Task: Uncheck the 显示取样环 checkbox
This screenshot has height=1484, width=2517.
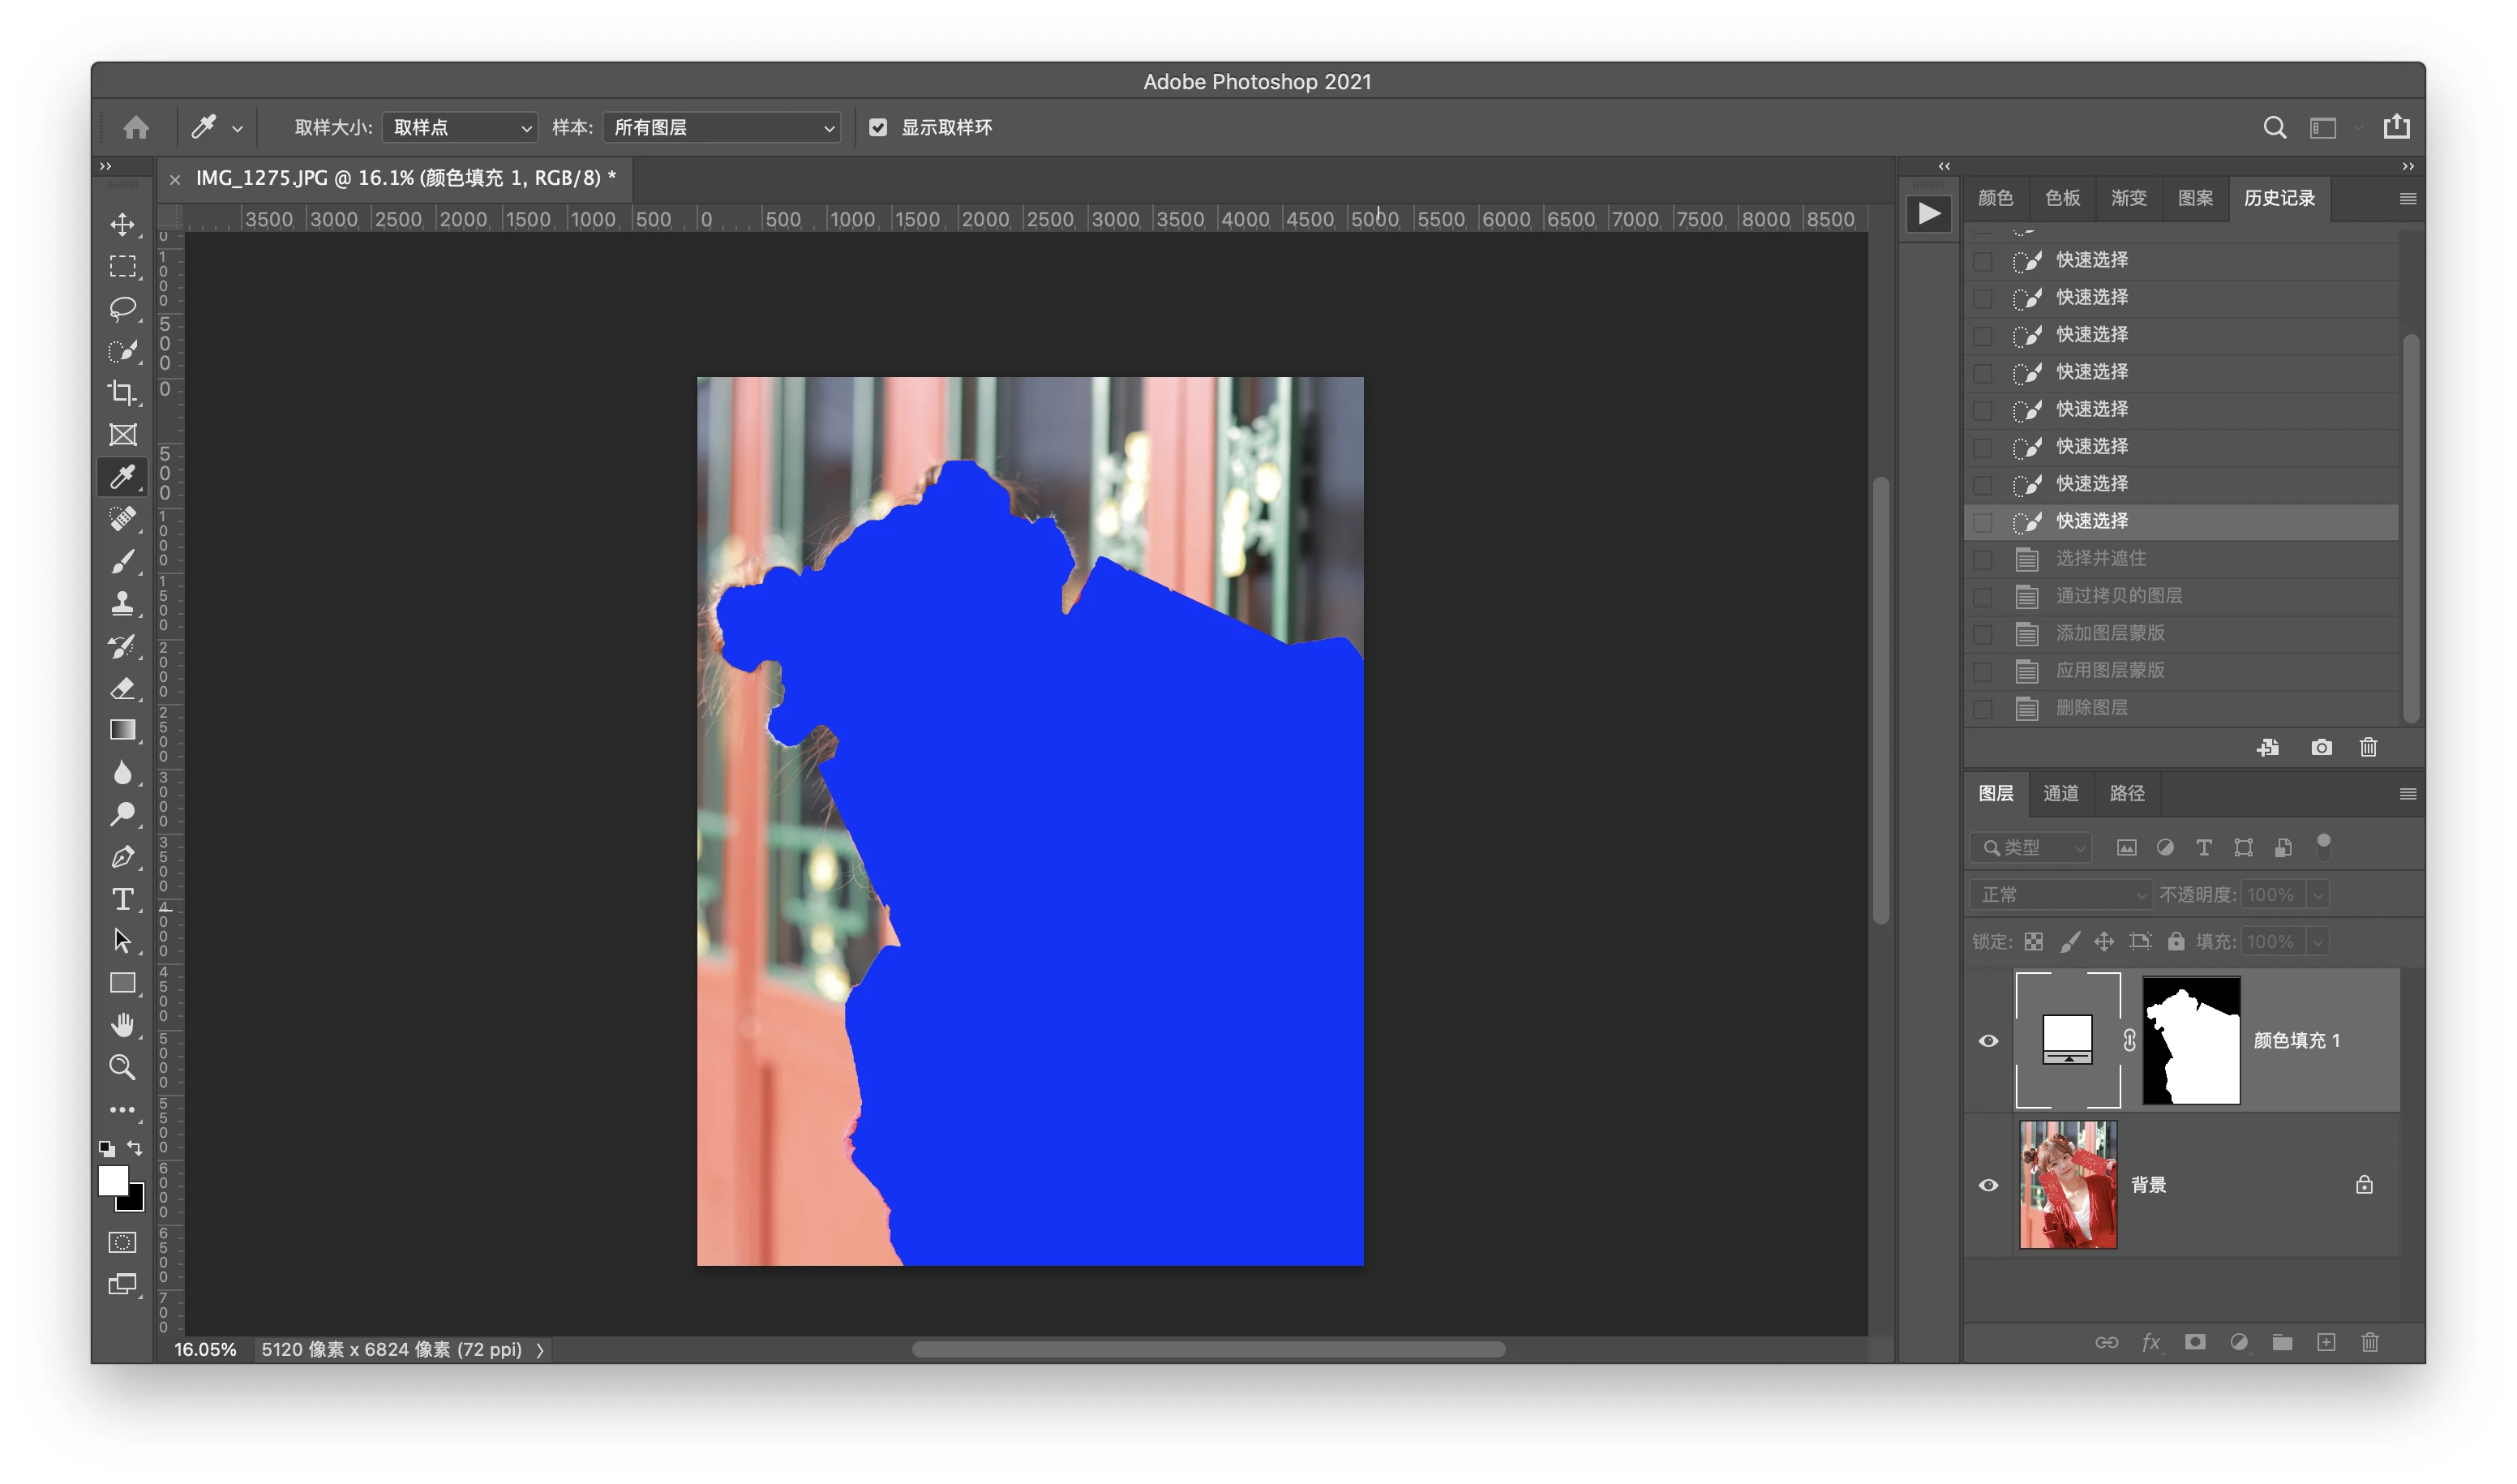Action: click(x=878, y=127)
